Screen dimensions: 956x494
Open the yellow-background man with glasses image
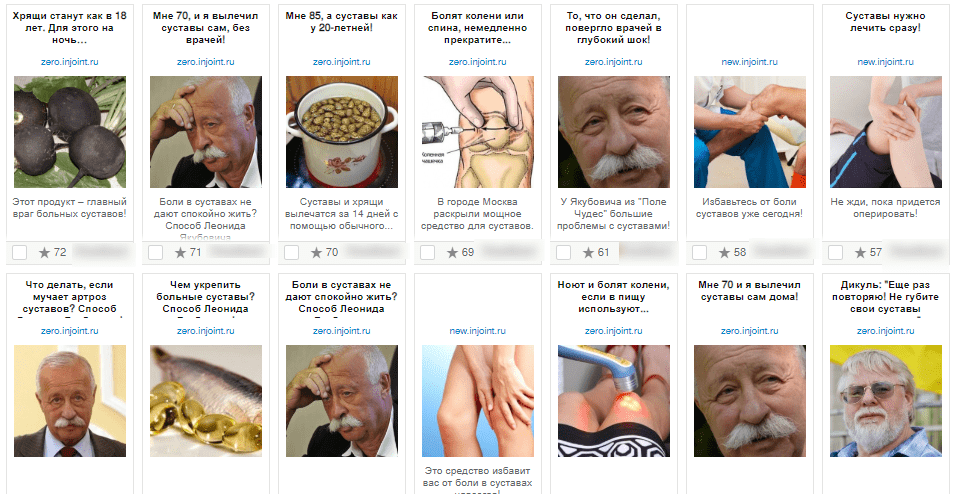point(886,401)
